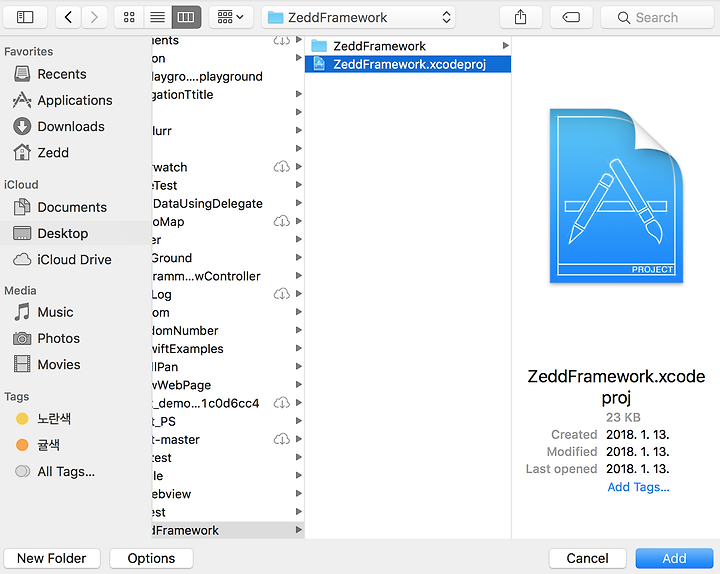
Task: Click the iCloud download icon for t-master
Action: coord(282,439)
